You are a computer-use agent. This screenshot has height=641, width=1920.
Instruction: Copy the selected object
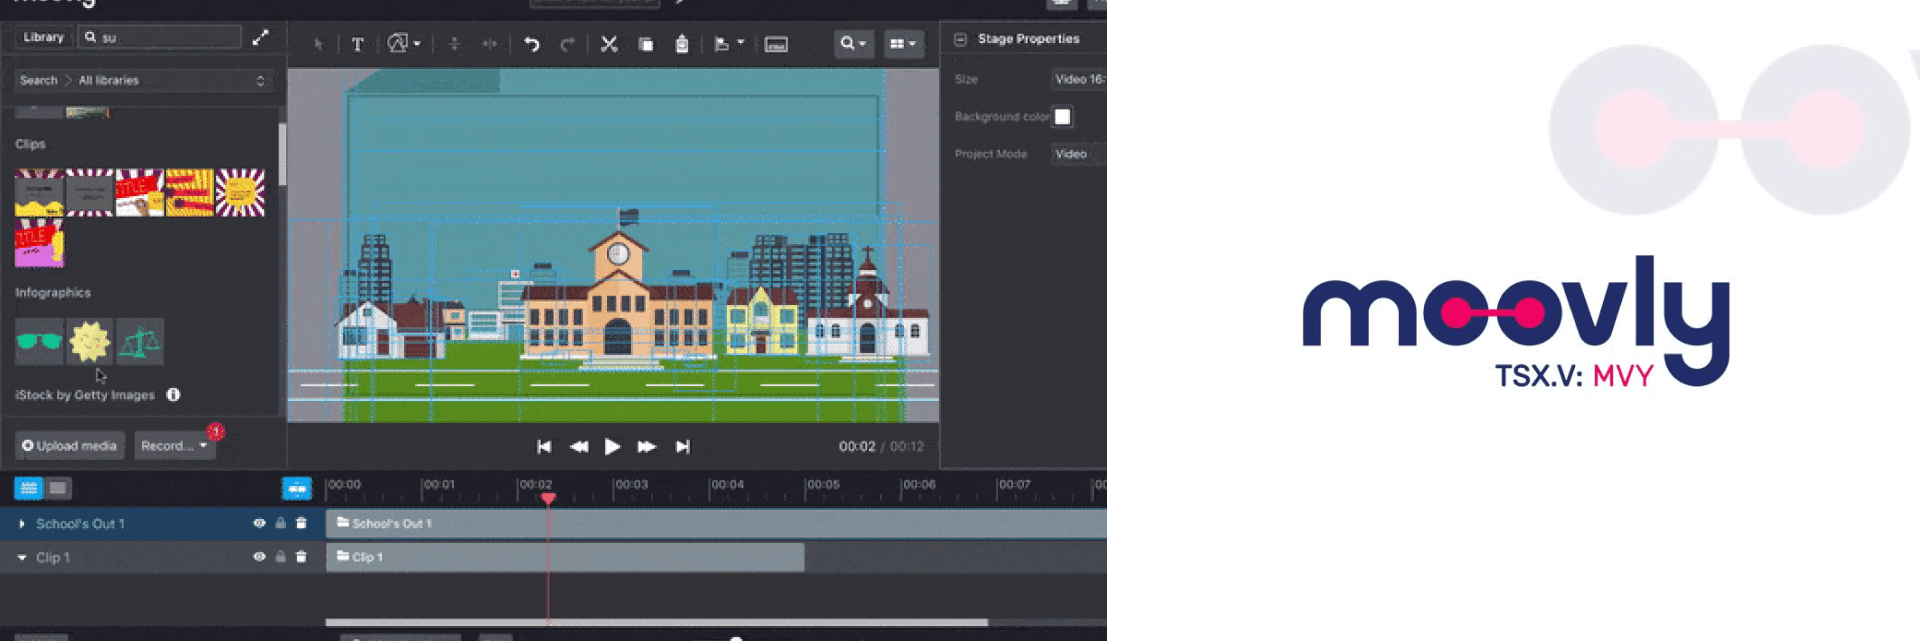click(646, 44)
